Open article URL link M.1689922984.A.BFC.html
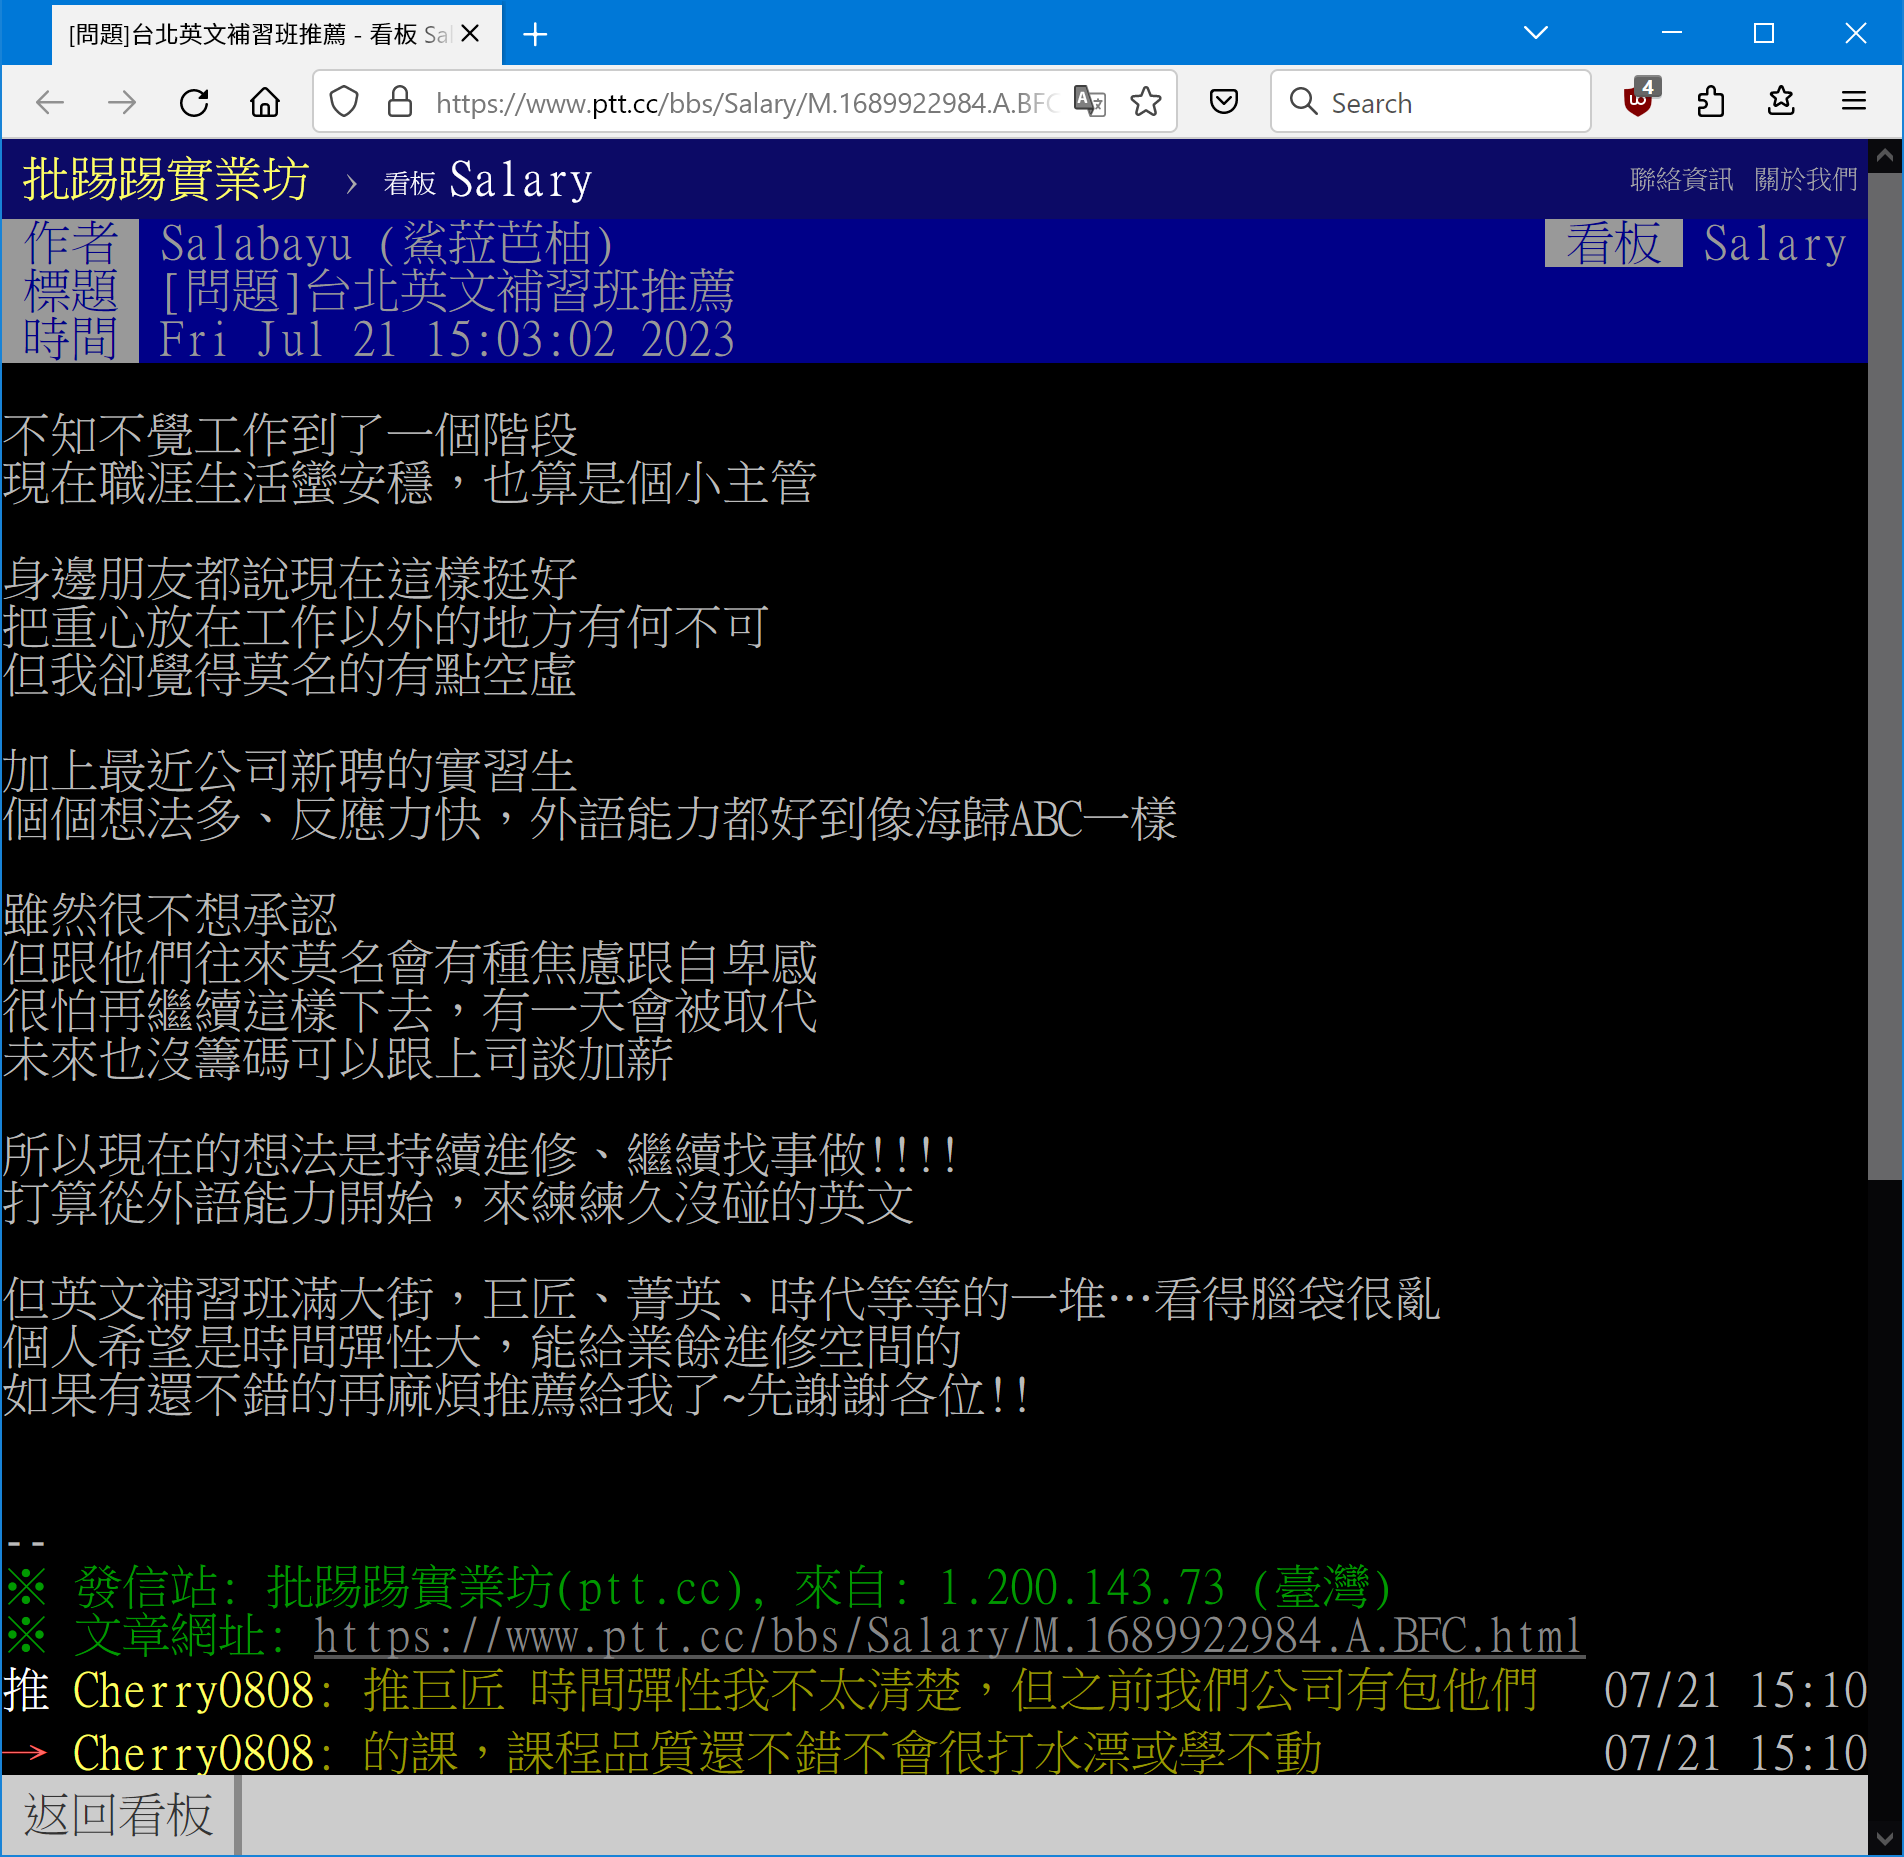The width and height of the screenshot is (1904, 1857). tap(948, 1636)
